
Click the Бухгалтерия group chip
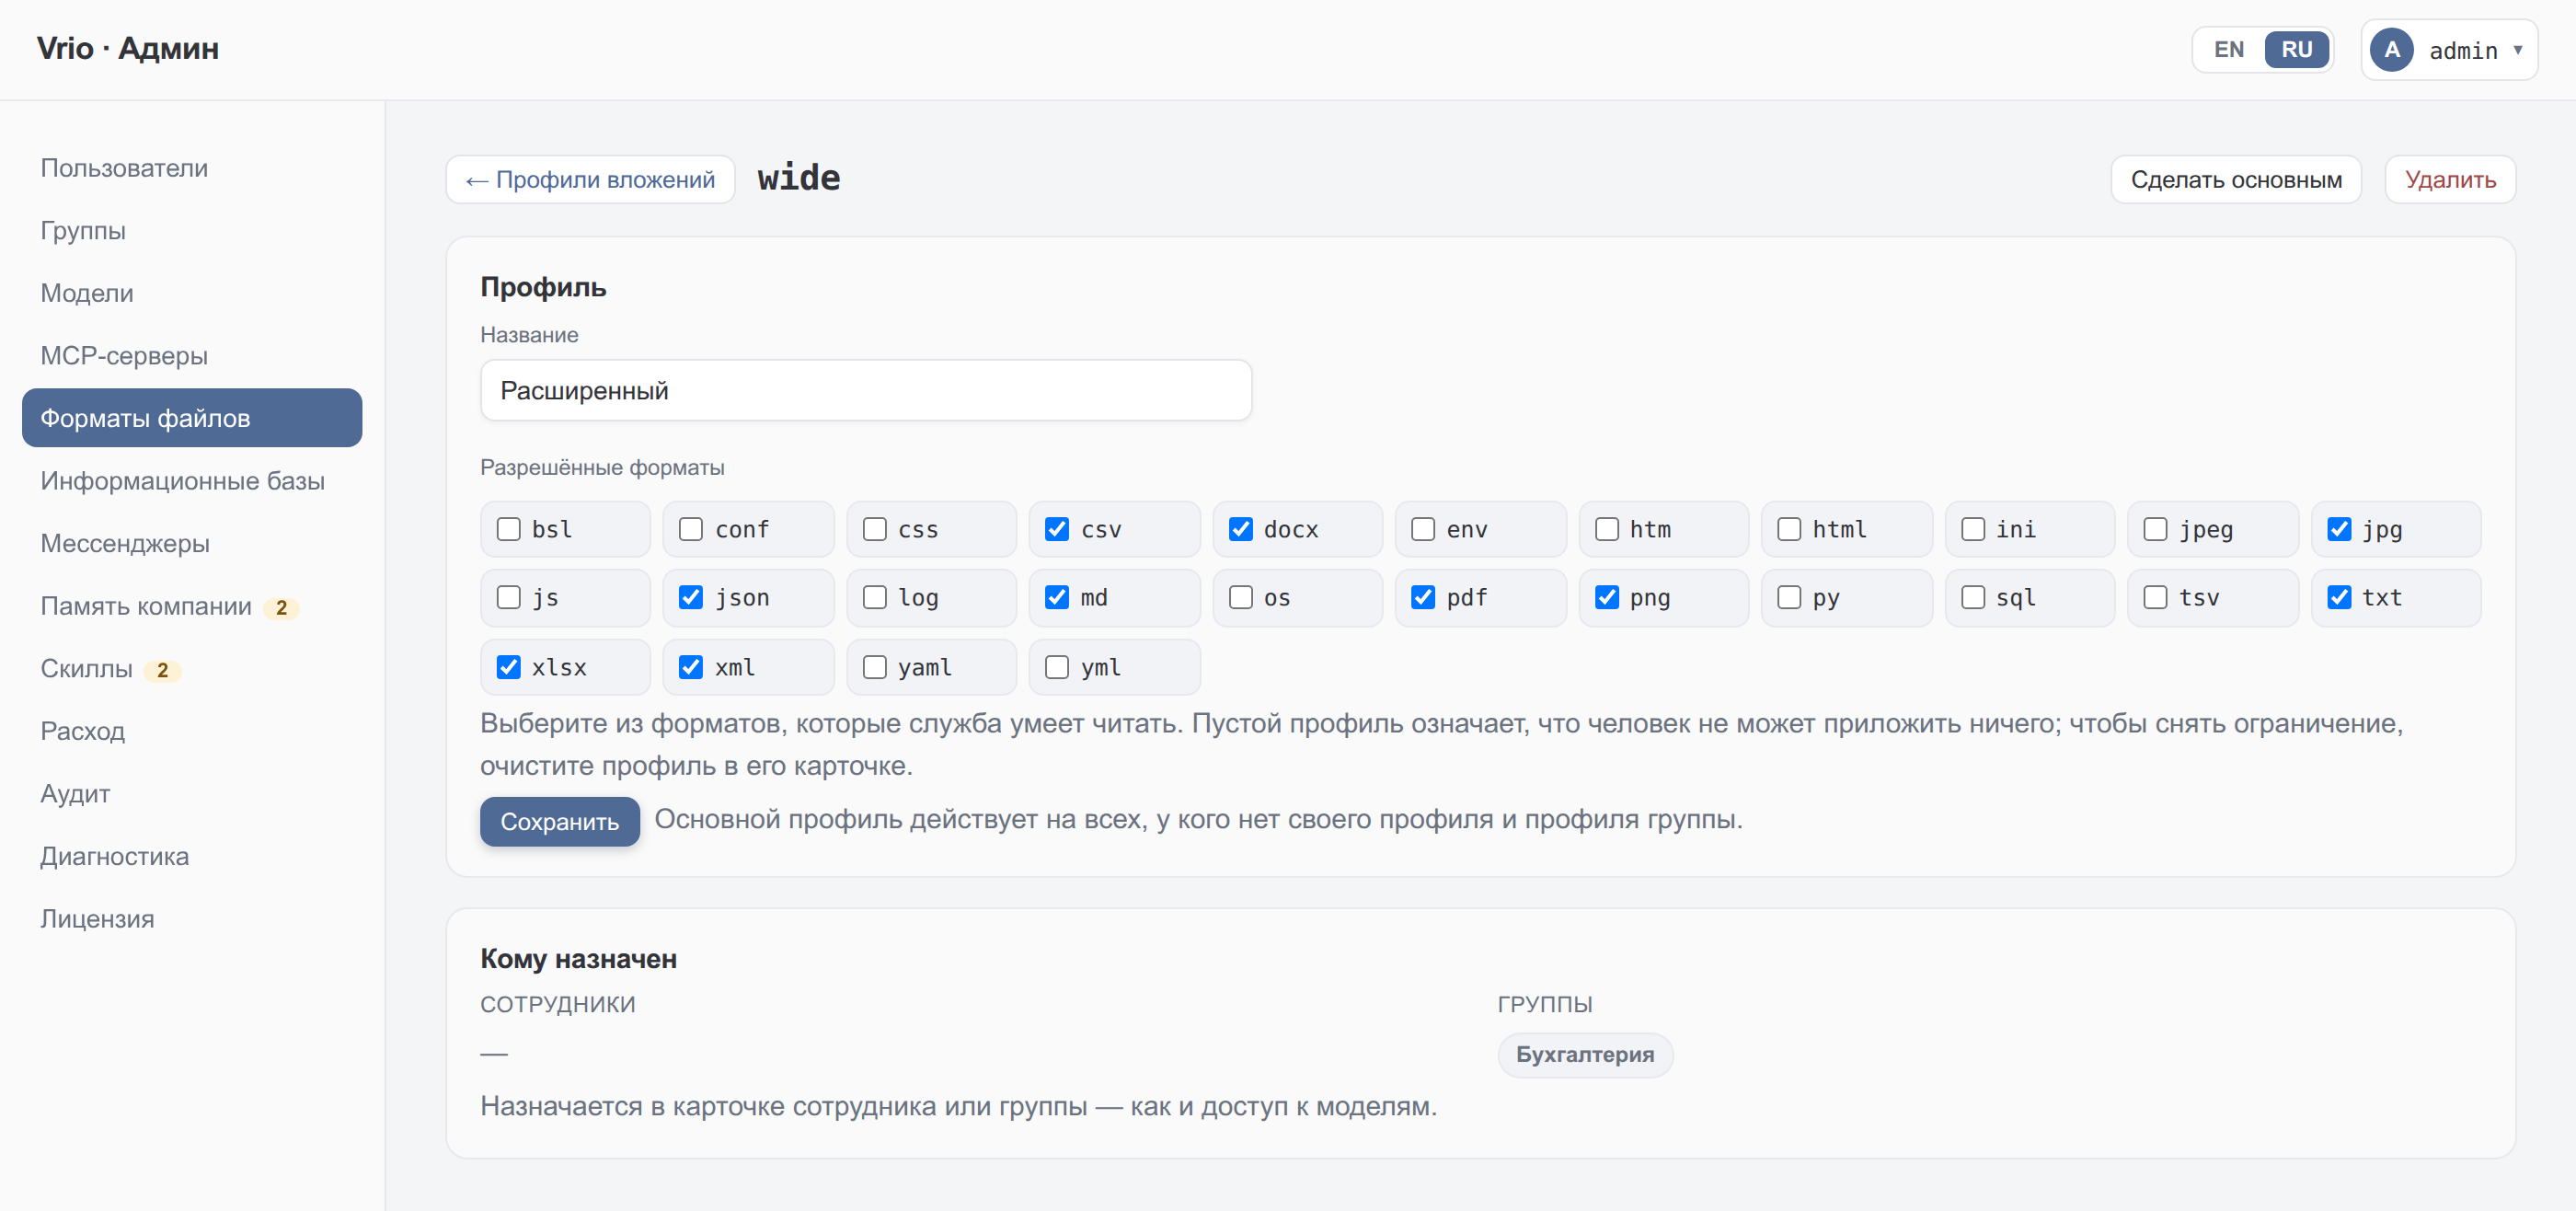click(1584, 1054)
